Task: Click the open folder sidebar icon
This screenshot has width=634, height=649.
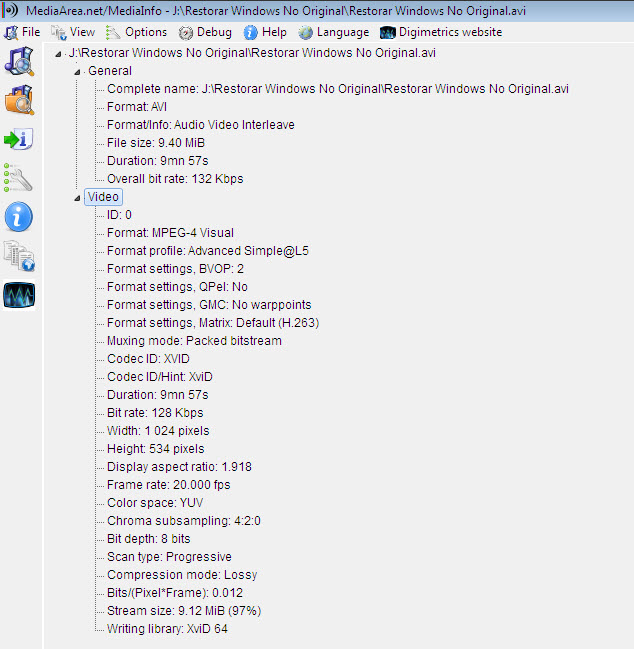Action: 19,100
